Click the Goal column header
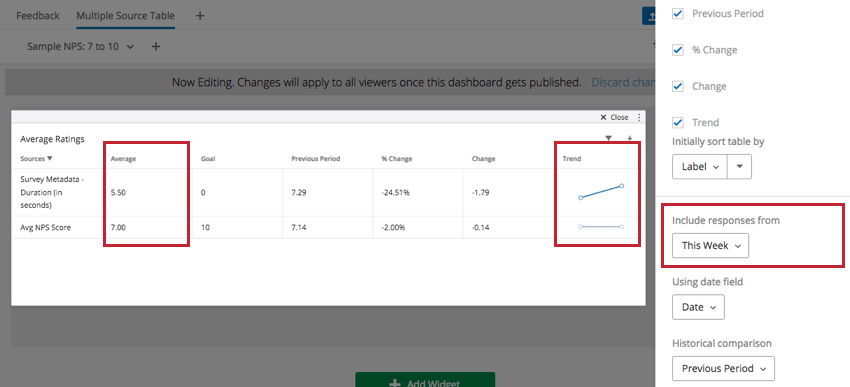 pyautogui.click(x=208, y=159)
